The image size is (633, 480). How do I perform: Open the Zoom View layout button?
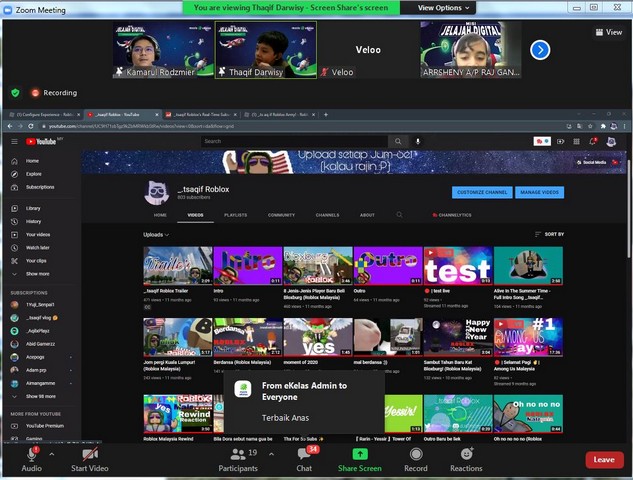[x=607, y=32]
